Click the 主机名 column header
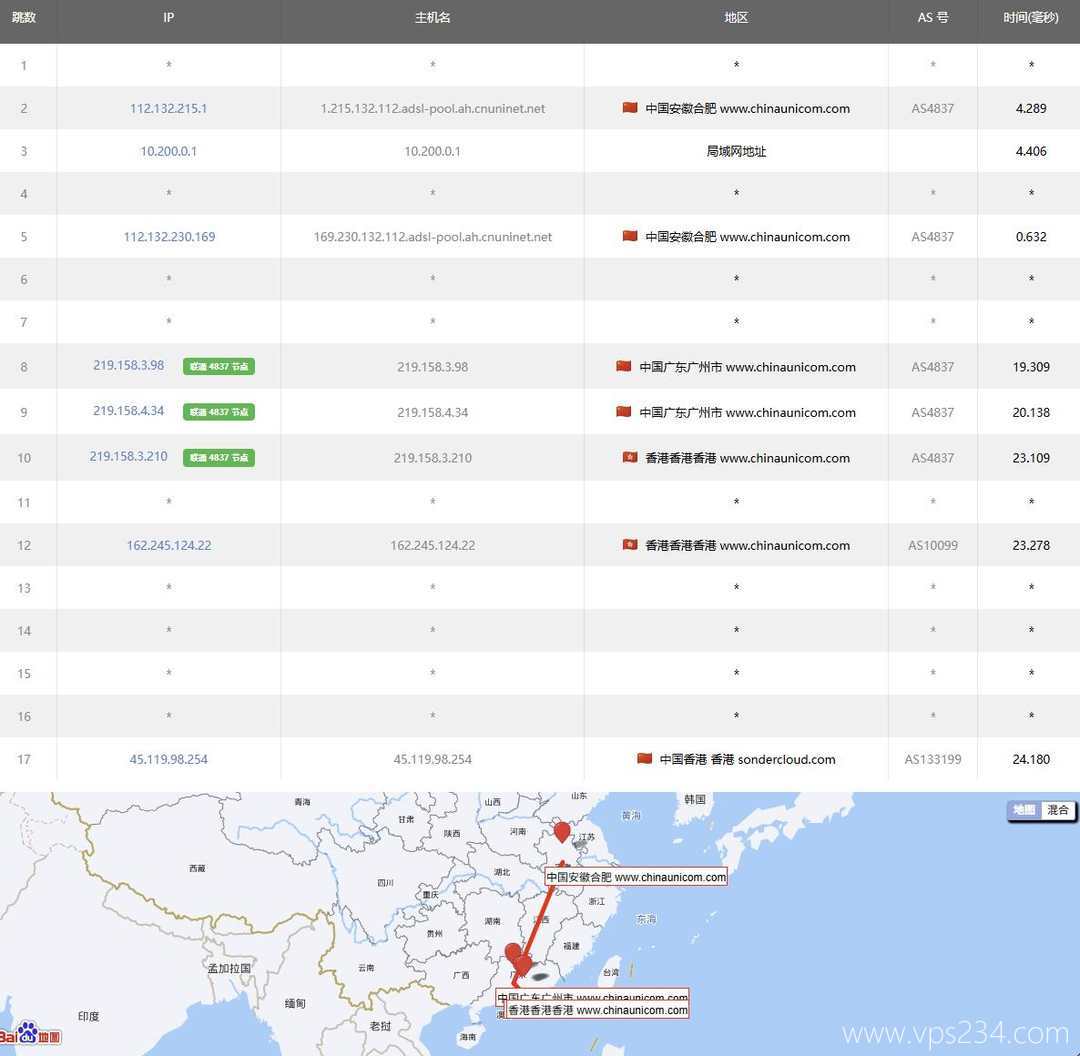The height and width of the screenshot is (1056, 1080). click(432, 18)
